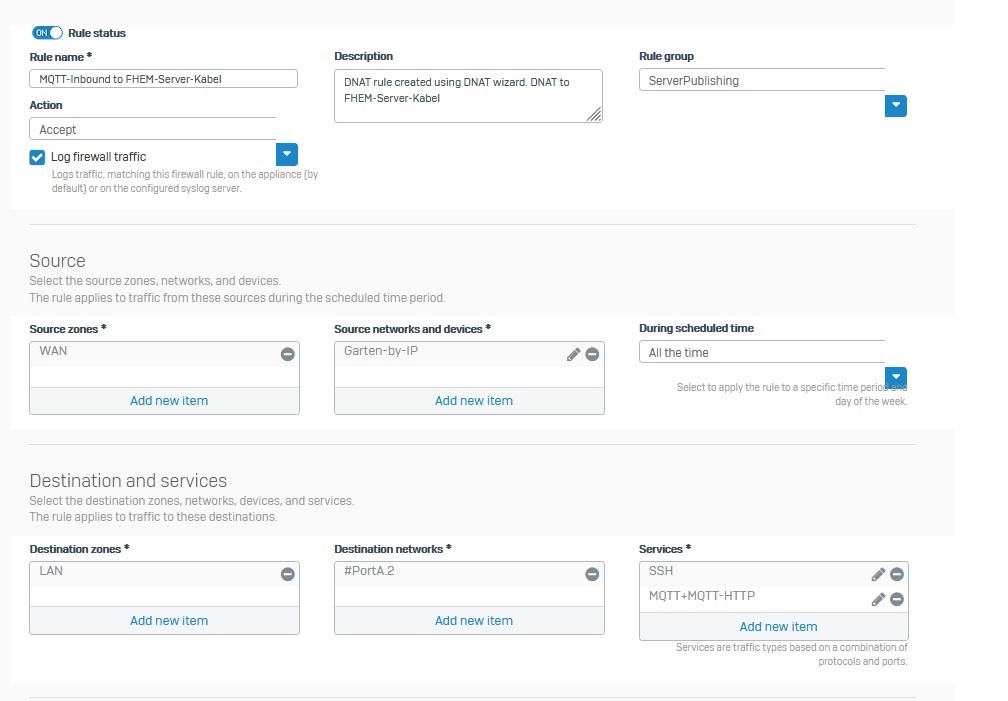
Task: Edit the Garten-by-IP network entry
Action: point(574,354)
